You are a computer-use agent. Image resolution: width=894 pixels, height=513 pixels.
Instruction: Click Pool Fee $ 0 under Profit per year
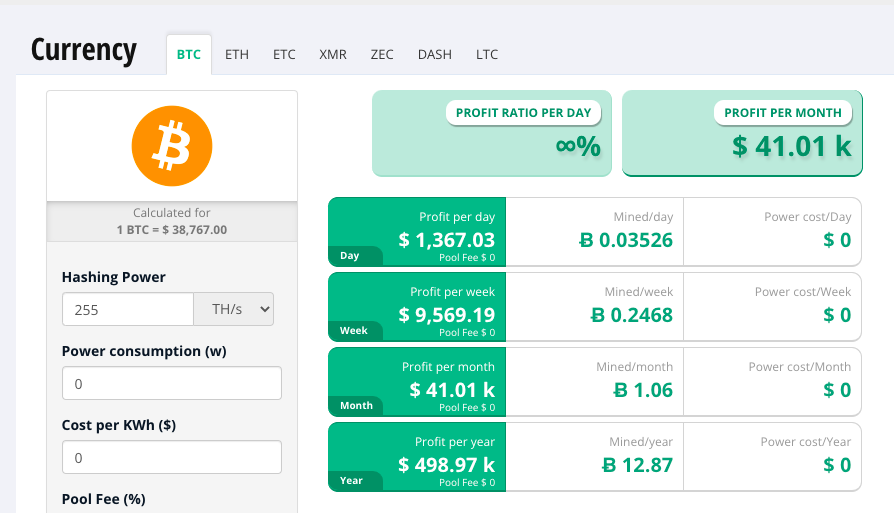point(467,483)
